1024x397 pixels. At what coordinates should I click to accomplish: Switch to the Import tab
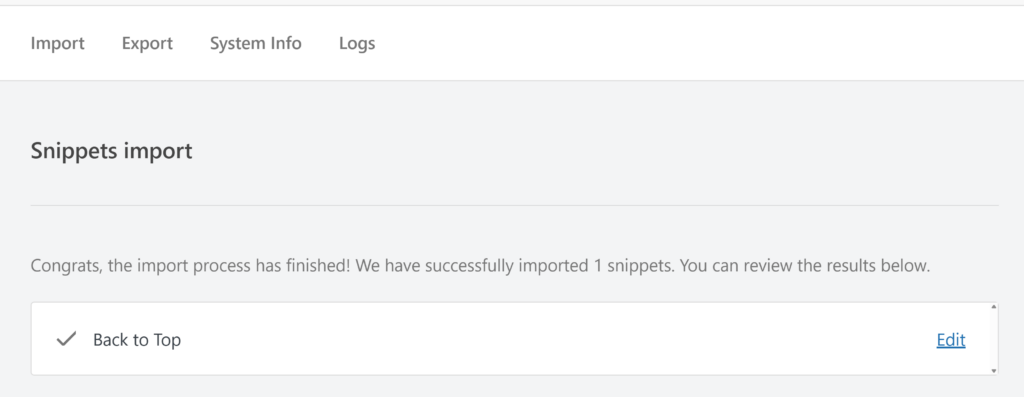(57, 44)
